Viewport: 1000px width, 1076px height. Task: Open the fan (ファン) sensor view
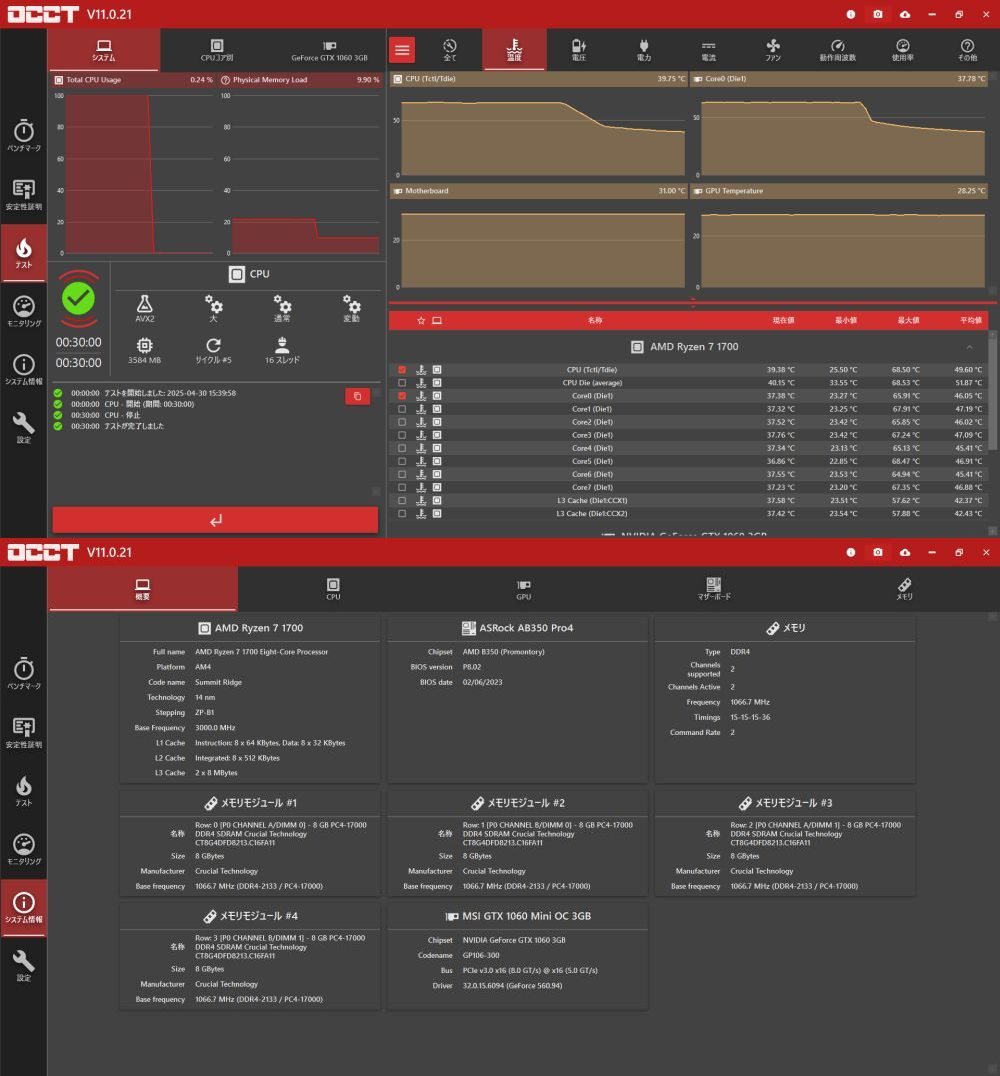[773, 49]
